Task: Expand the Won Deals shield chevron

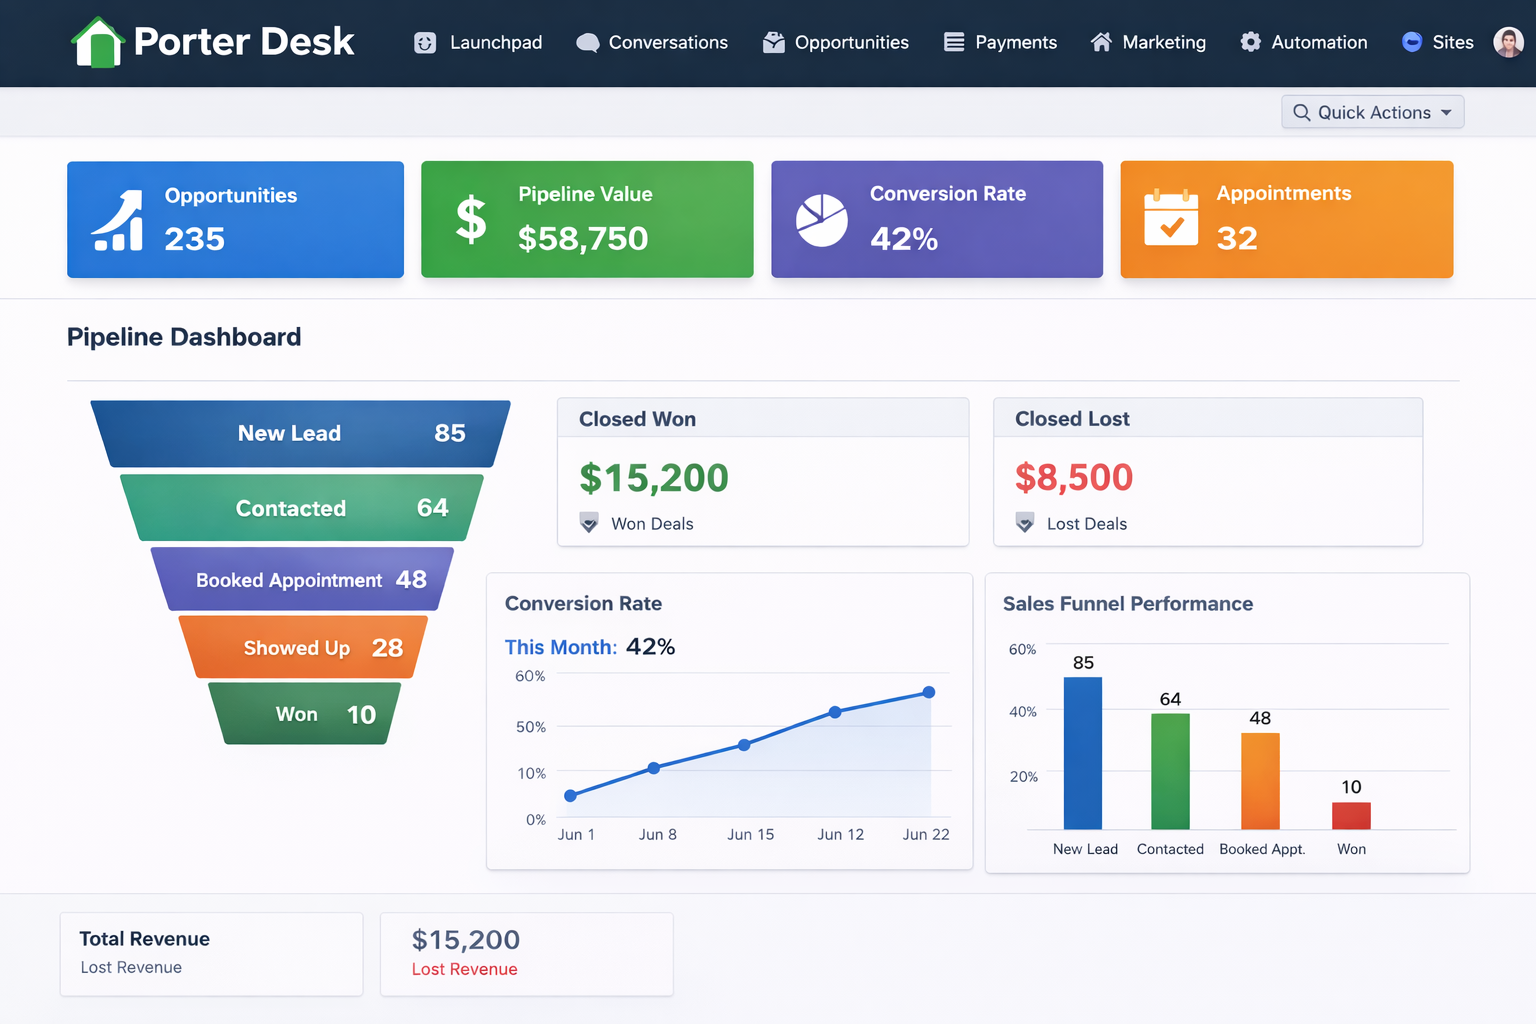Action: pyautogui.click(x=589, y=522)
